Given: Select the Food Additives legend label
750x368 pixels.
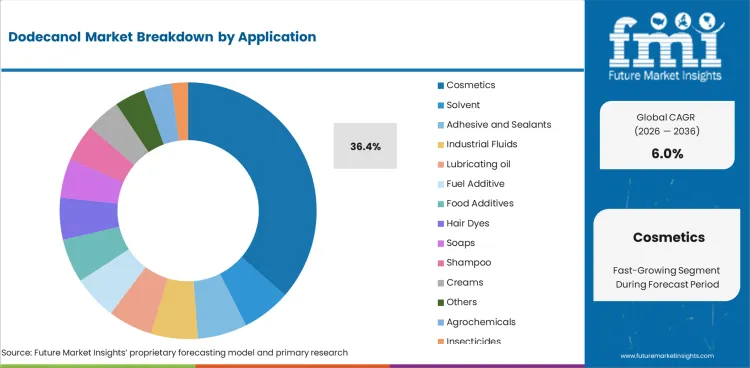Looking at the screenshot, I should pos(480,203).
